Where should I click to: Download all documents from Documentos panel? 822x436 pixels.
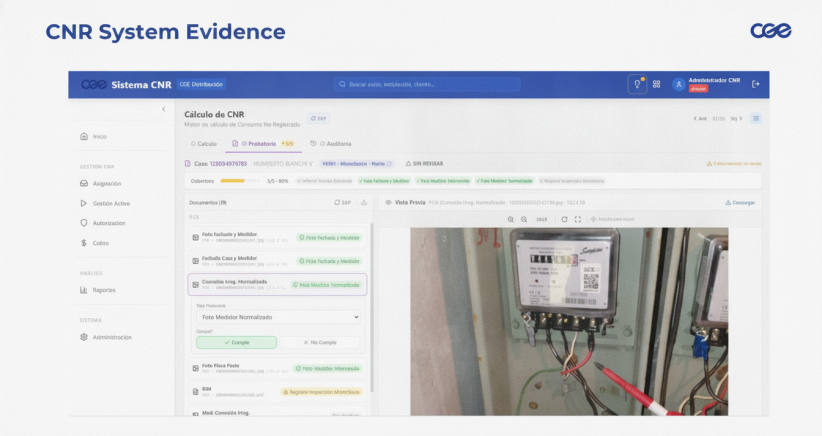[364, 202]
